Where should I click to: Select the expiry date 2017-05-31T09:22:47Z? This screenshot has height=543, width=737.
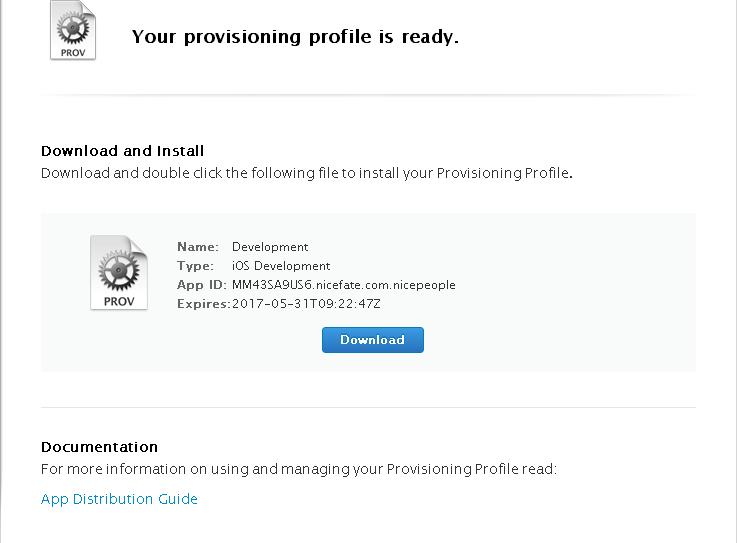[306, 304]
